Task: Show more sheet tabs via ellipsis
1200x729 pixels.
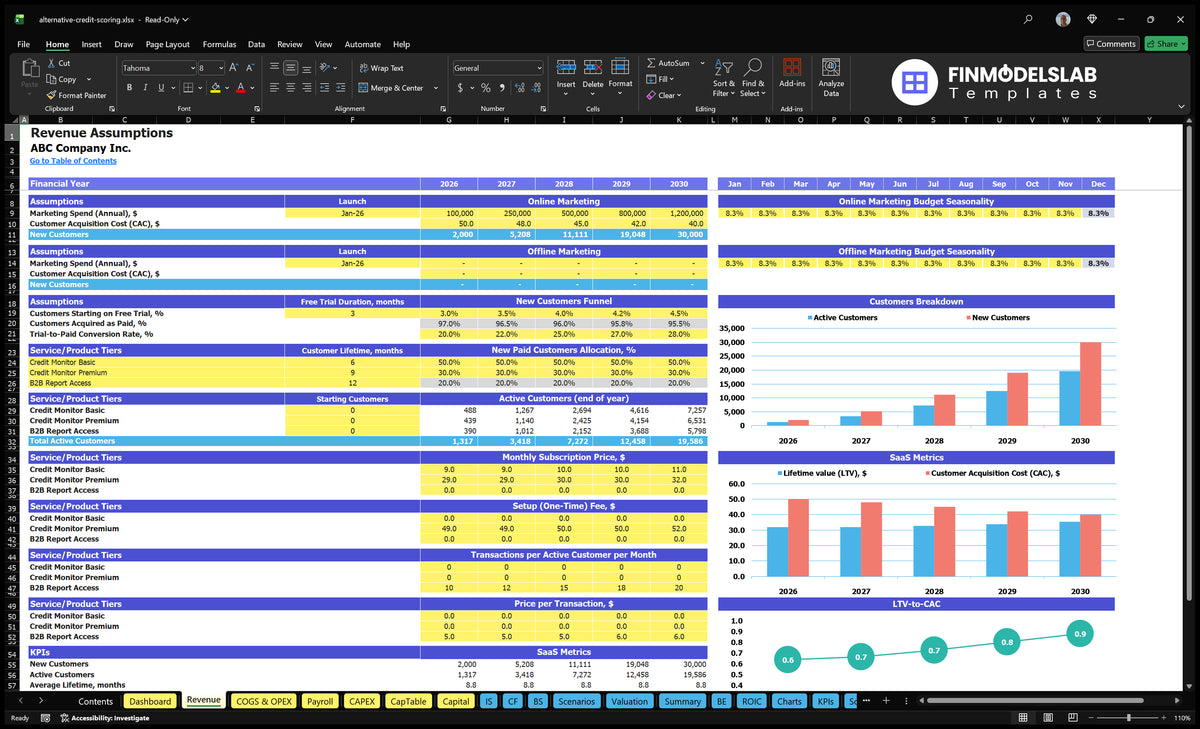Action: click(867, 701)
